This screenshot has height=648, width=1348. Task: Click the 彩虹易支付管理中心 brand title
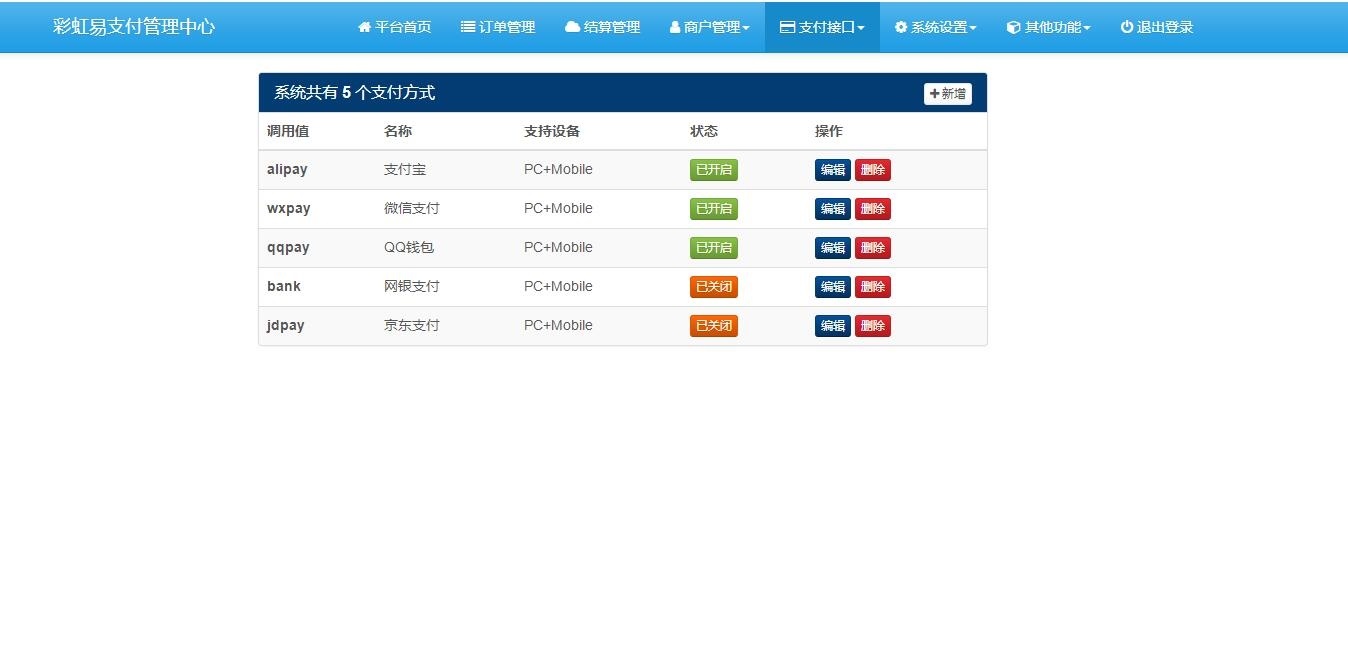(134, 27)
